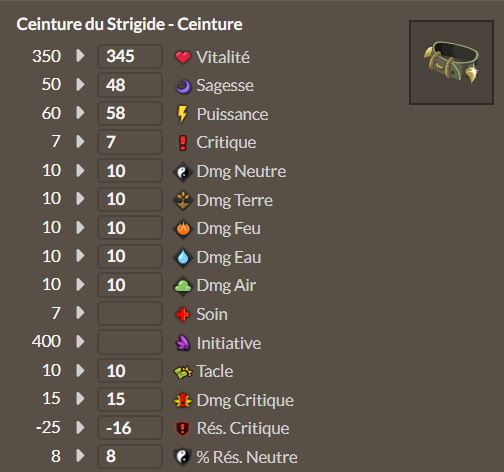504x472 pixels.
Task: Click the Ceinture du Strigide item thumbnail
Action: tap(451, 62)
